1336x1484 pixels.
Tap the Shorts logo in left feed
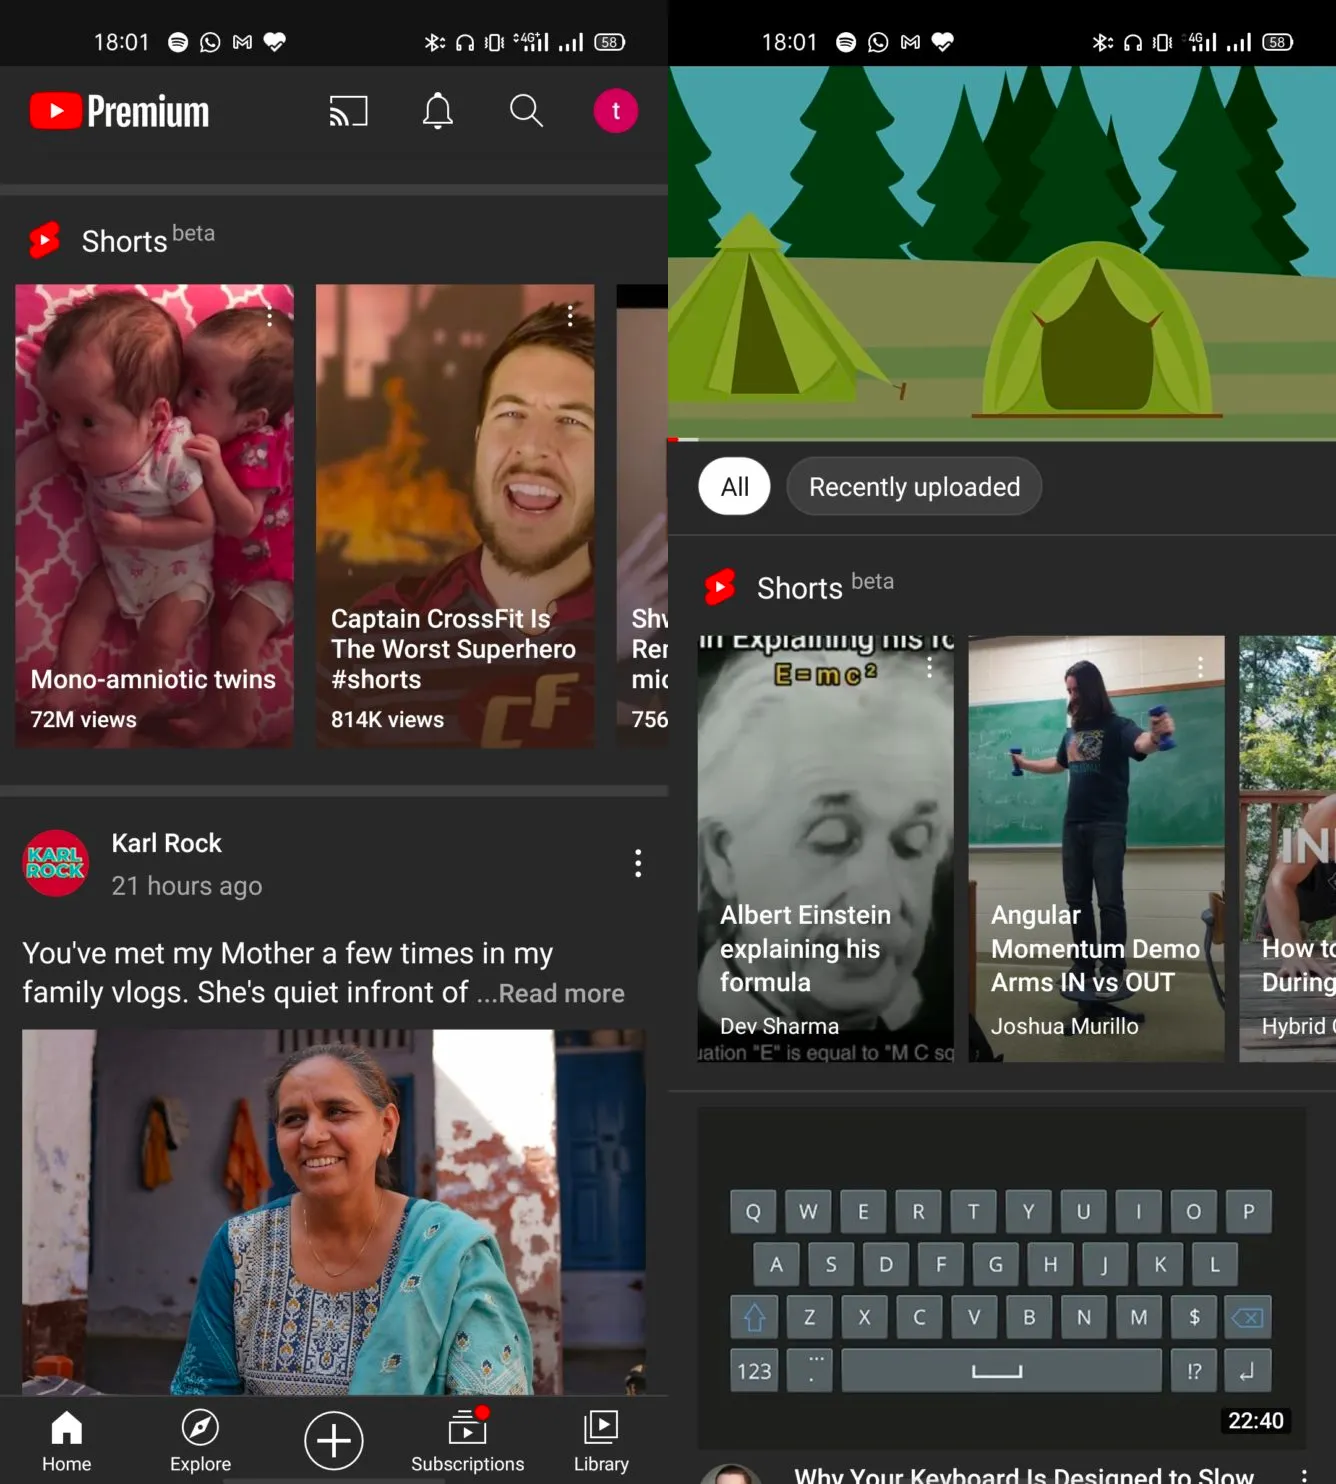[45, 241]
